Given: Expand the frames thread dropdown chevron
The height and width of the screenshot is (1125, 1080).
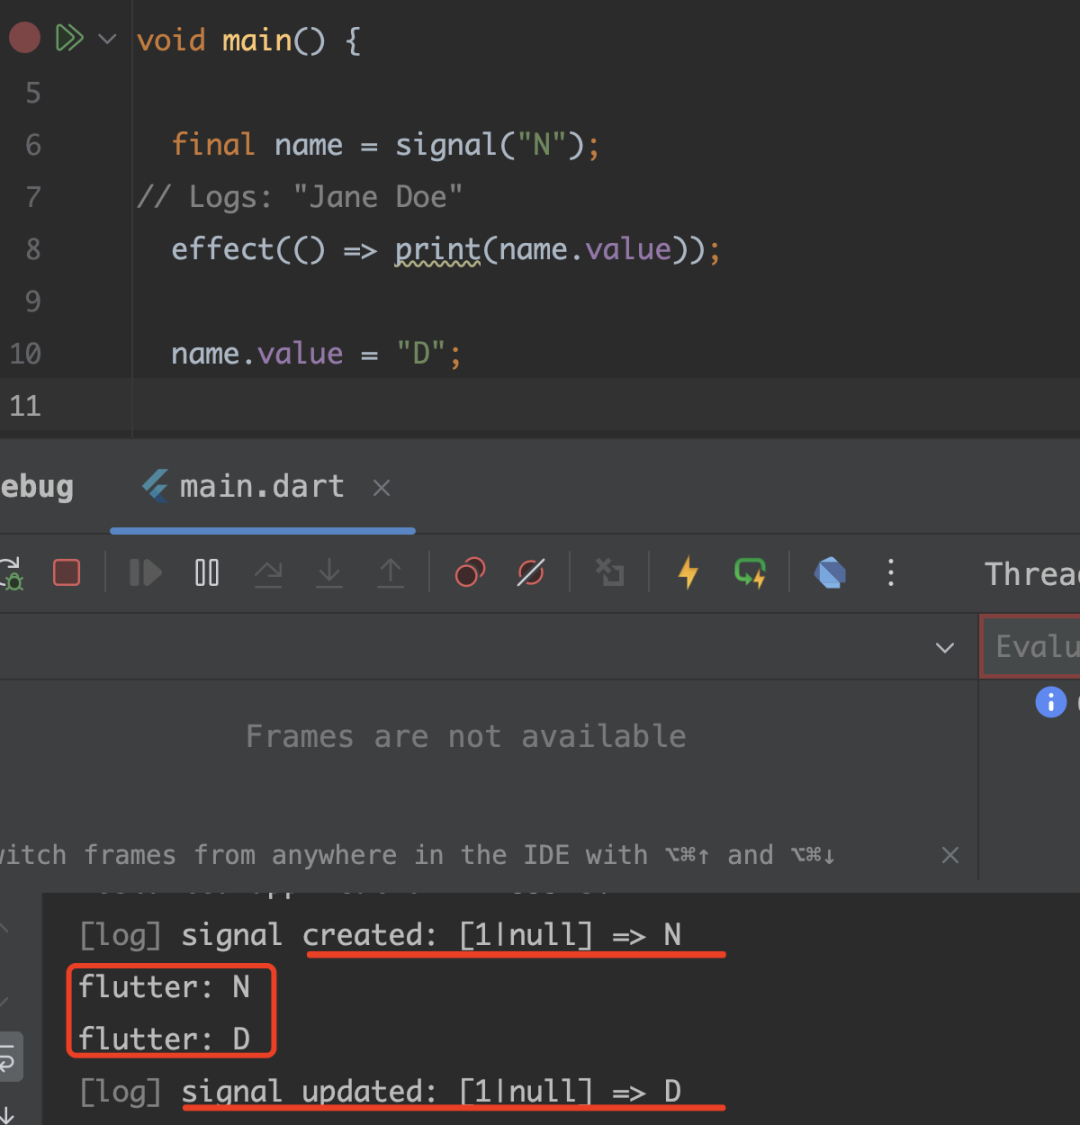Looking at the screenshot, I should 944,648.
